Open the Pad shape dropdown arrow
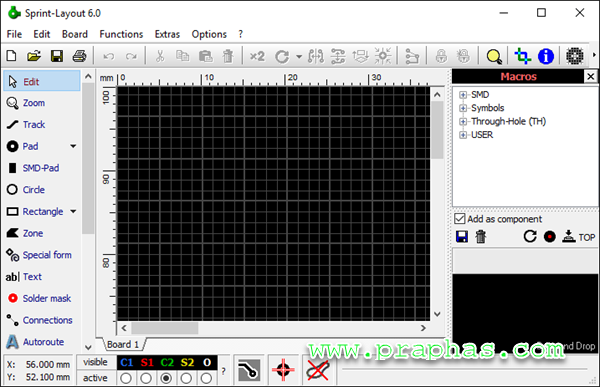Image resolution: width=600 pixels, height=387 pixels. click(x=73, y=146)
